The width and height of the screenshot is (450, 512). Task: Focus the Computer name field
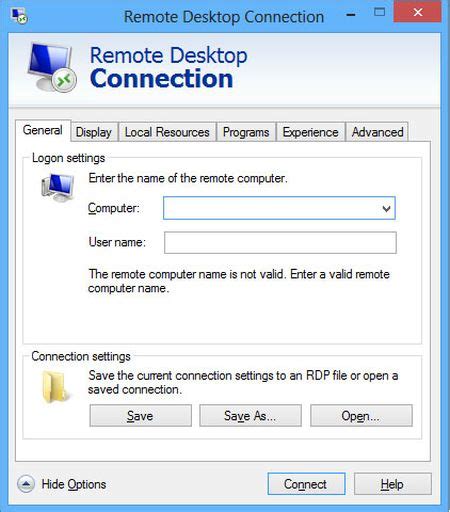279,208
